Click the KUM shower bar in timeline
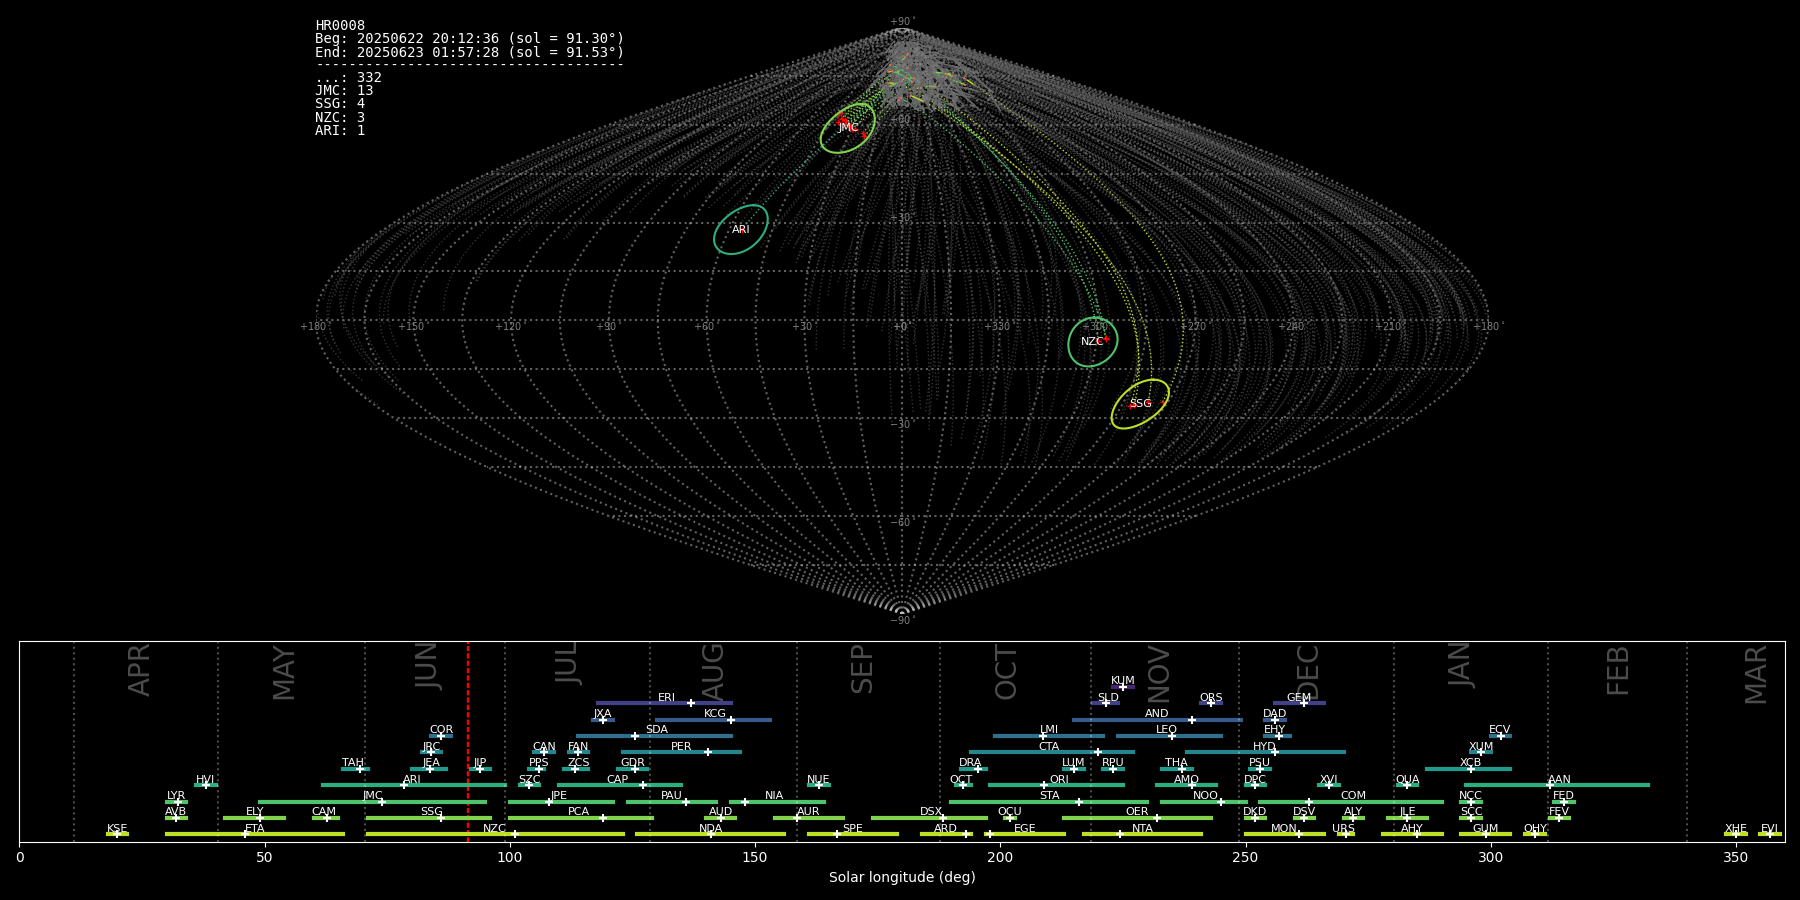 [x=1123, y=687]
